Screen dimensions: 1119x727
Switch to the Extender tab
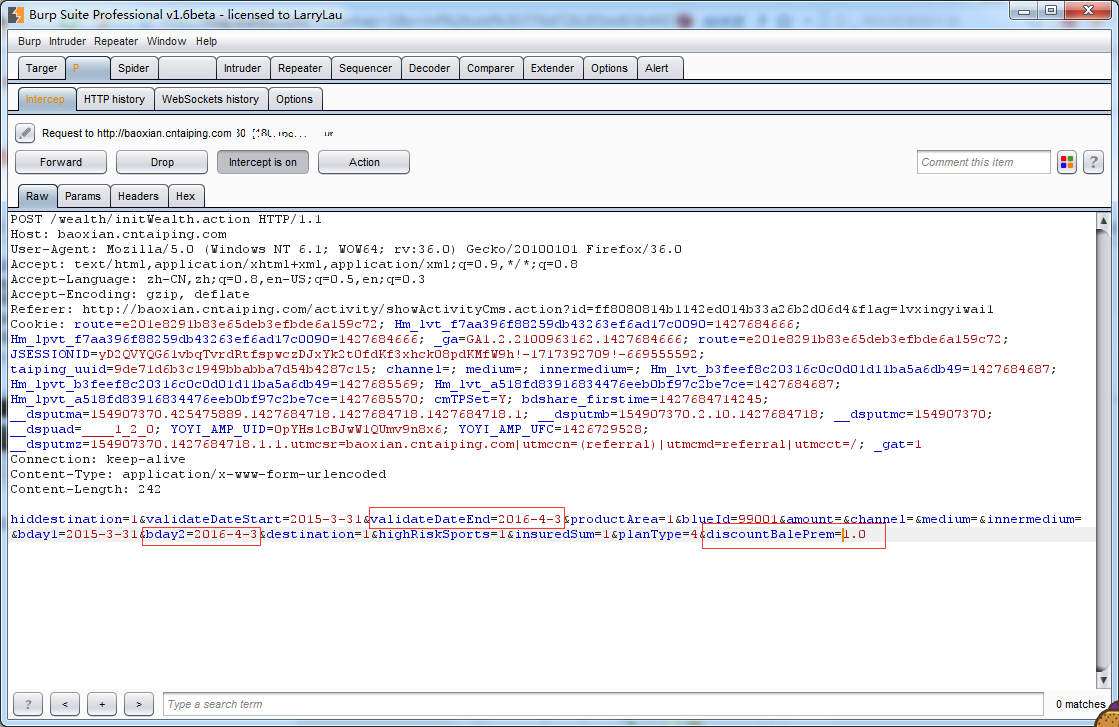click(552, 68)
